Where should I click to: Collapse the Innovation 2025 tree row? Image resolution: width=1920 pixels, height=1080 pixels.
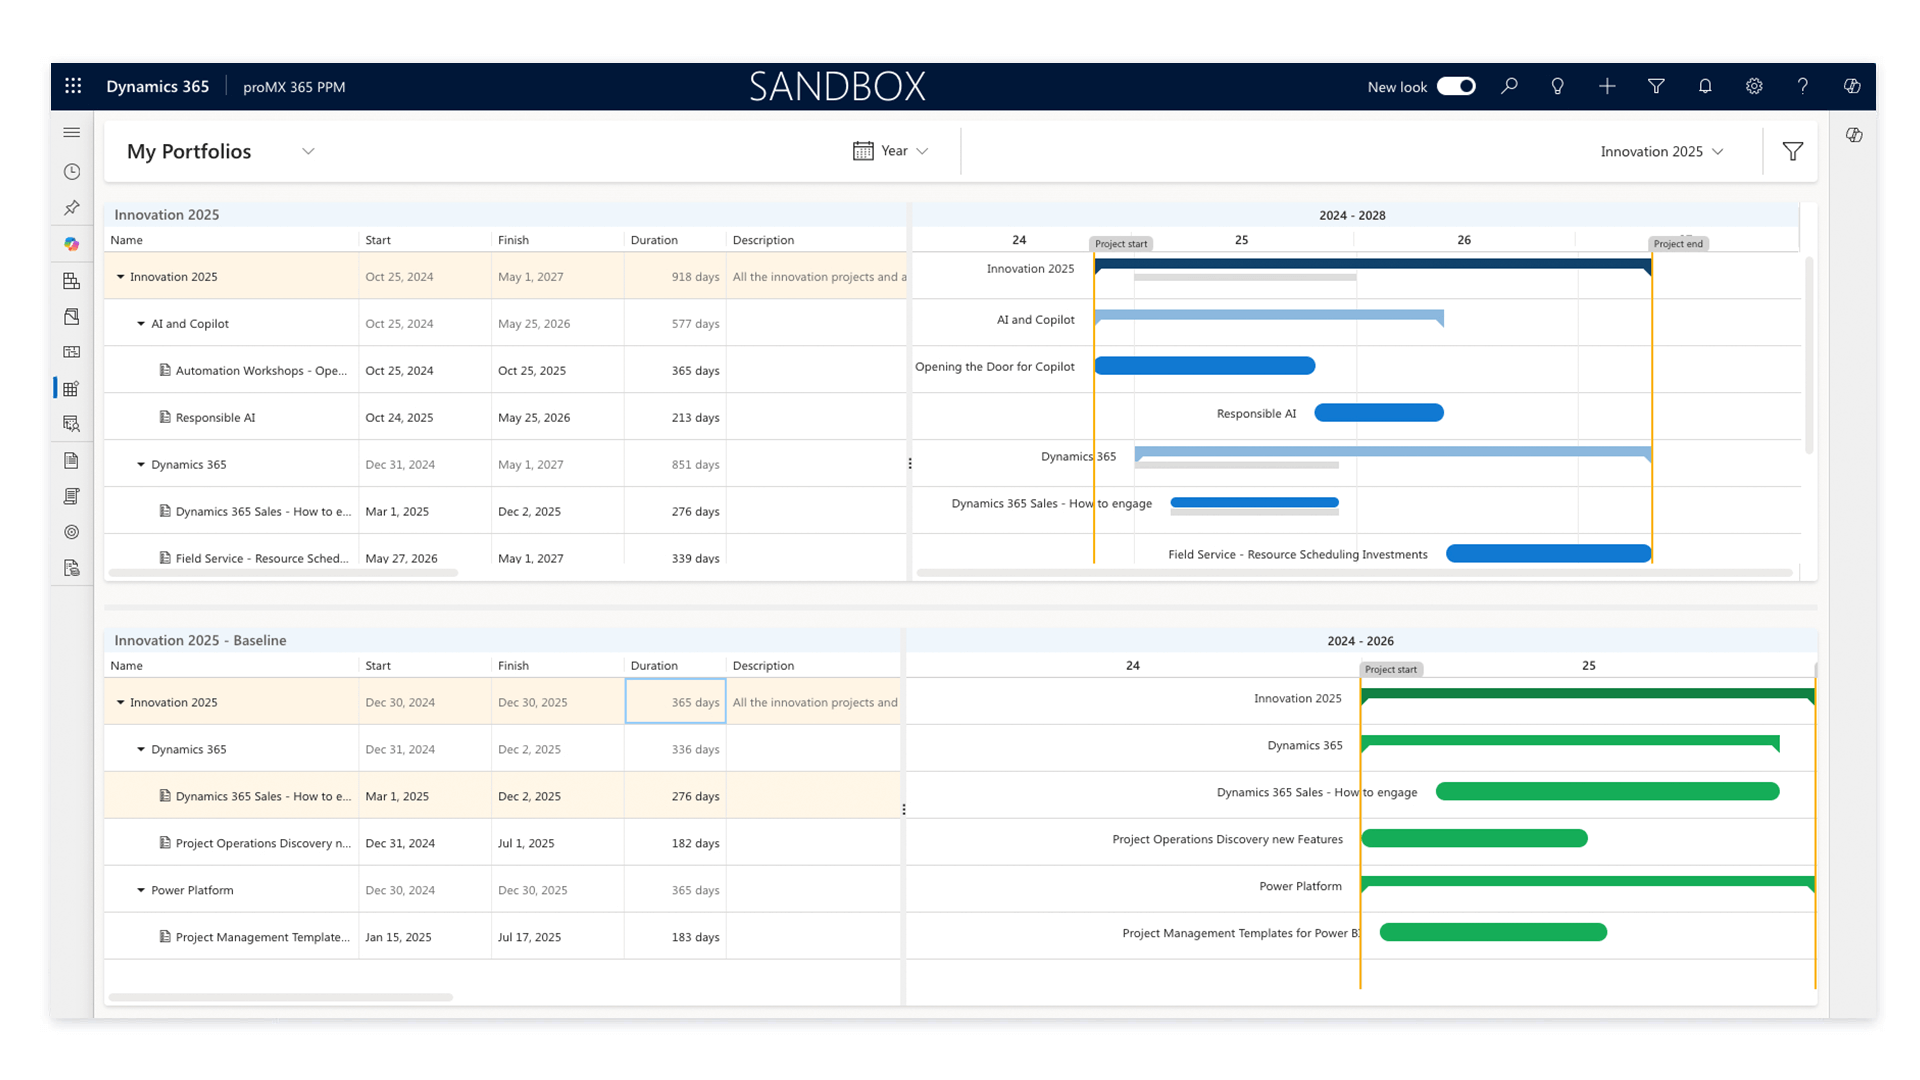[122, 276]
